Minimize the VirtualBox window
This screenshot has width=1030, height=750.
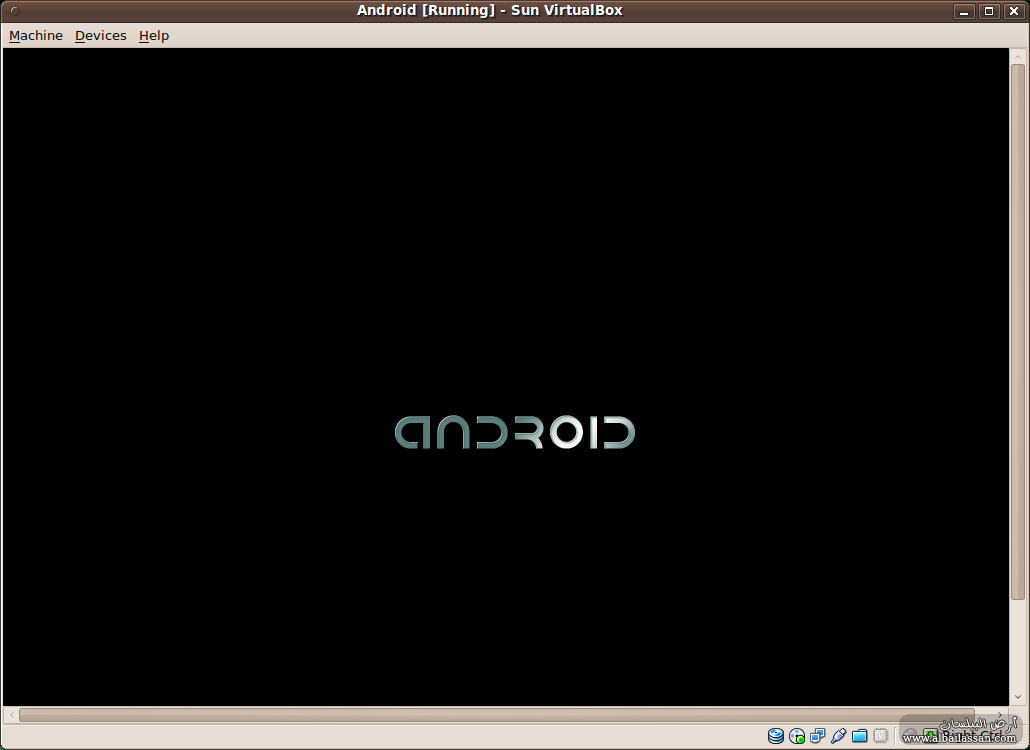point(964,11)
